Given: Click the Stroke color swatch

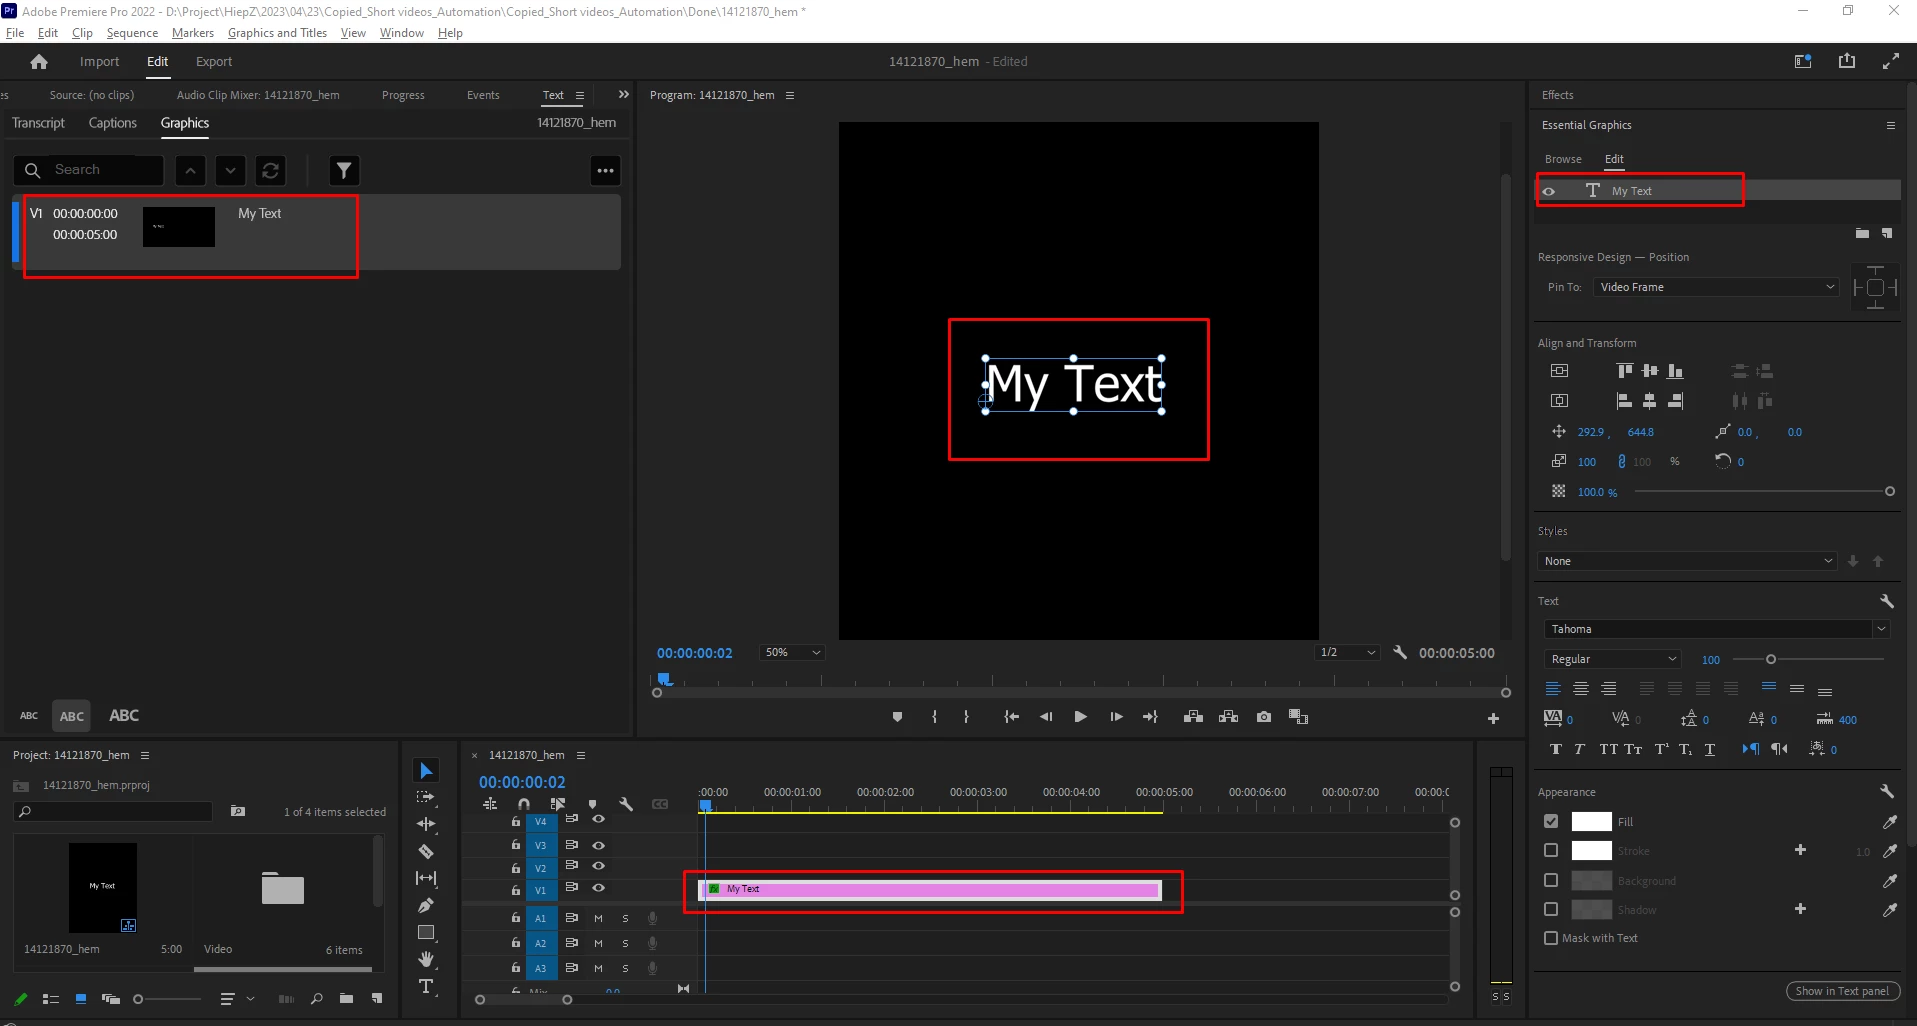Looking at the screenshot, I should (1591, 850).
